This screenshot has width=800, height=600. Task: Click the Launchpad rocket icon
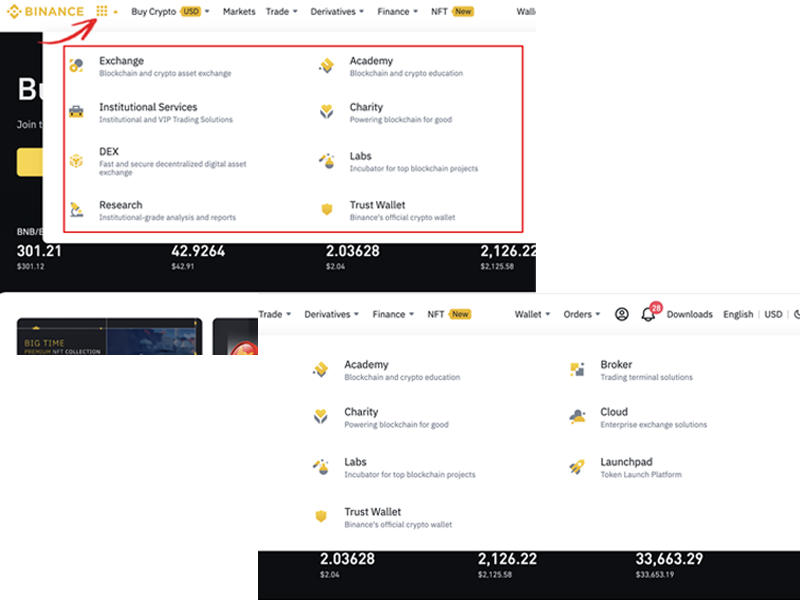[577, 466]
